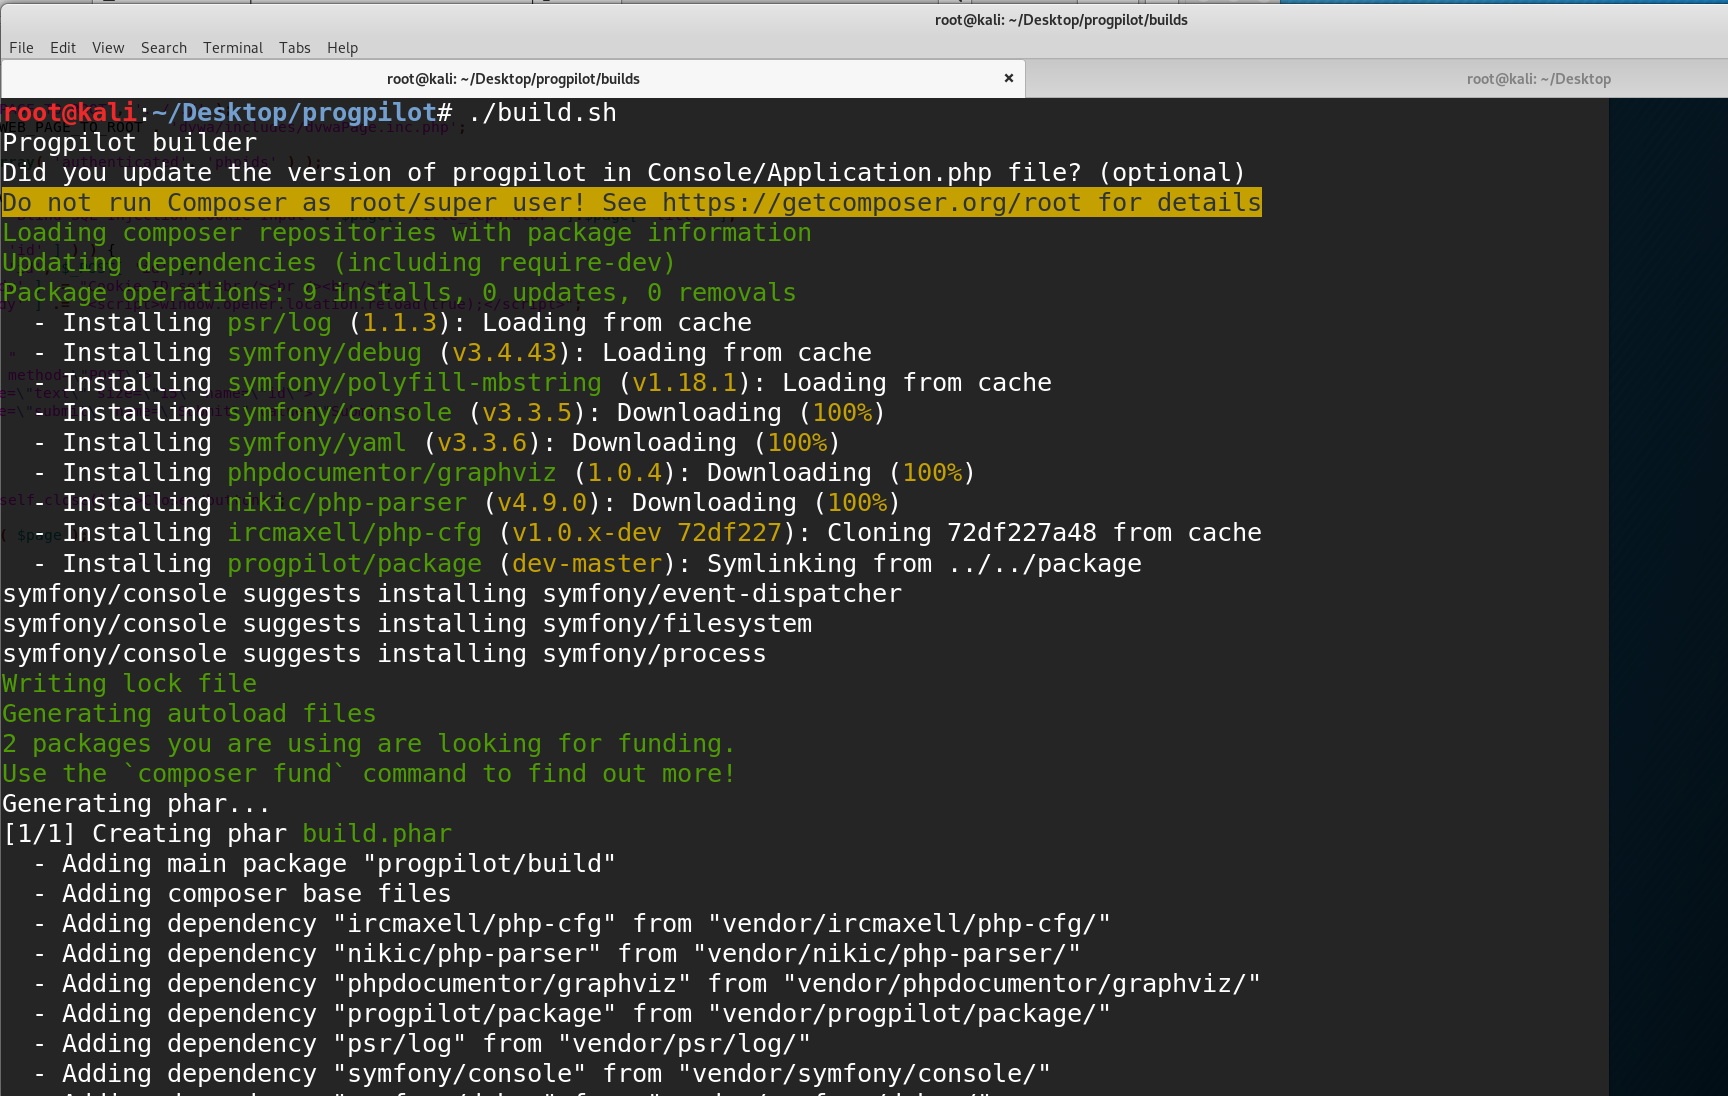Select the progpilot/builds terminal tab
This screenshot has width=1728, height=1096.
coord(513,79)
